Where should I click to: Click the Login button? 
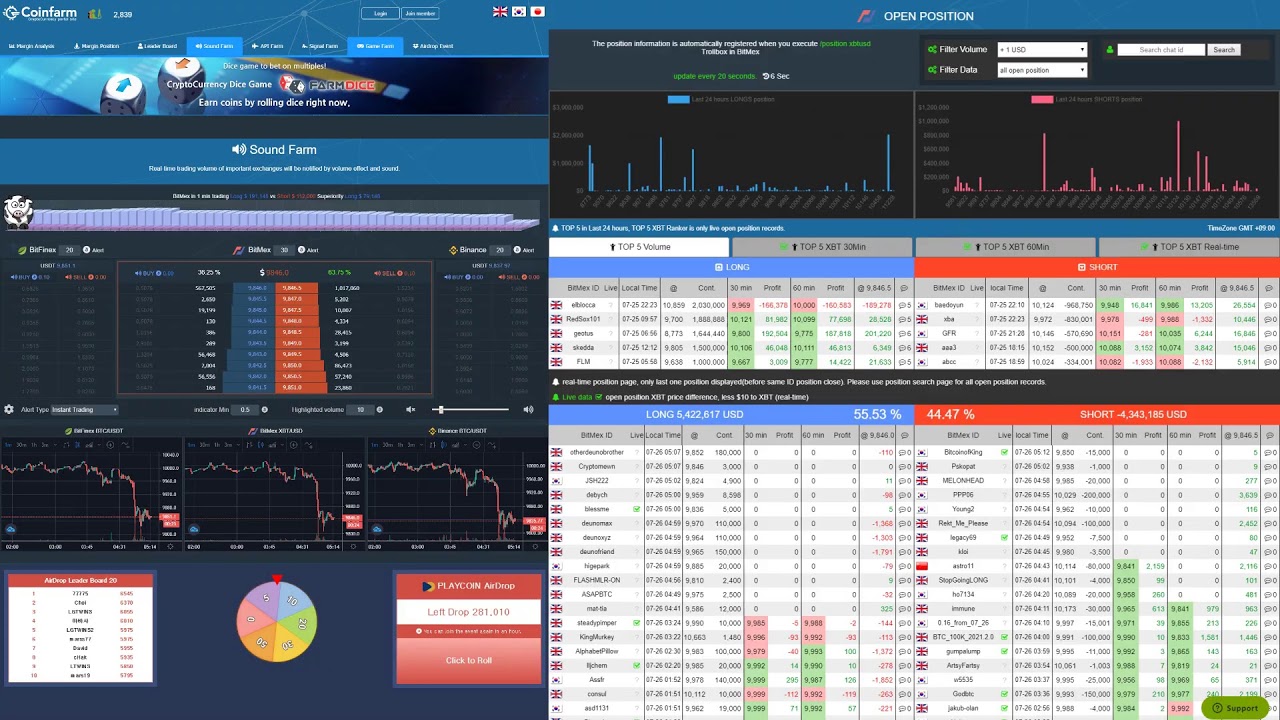pos(380,14)
